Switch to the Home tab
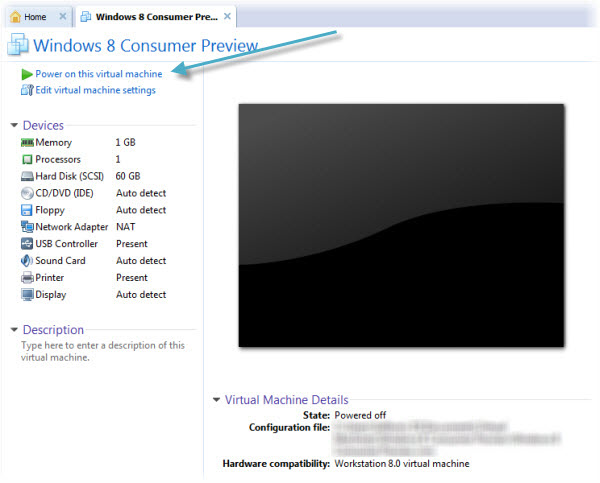 click(x=35, y=17)
